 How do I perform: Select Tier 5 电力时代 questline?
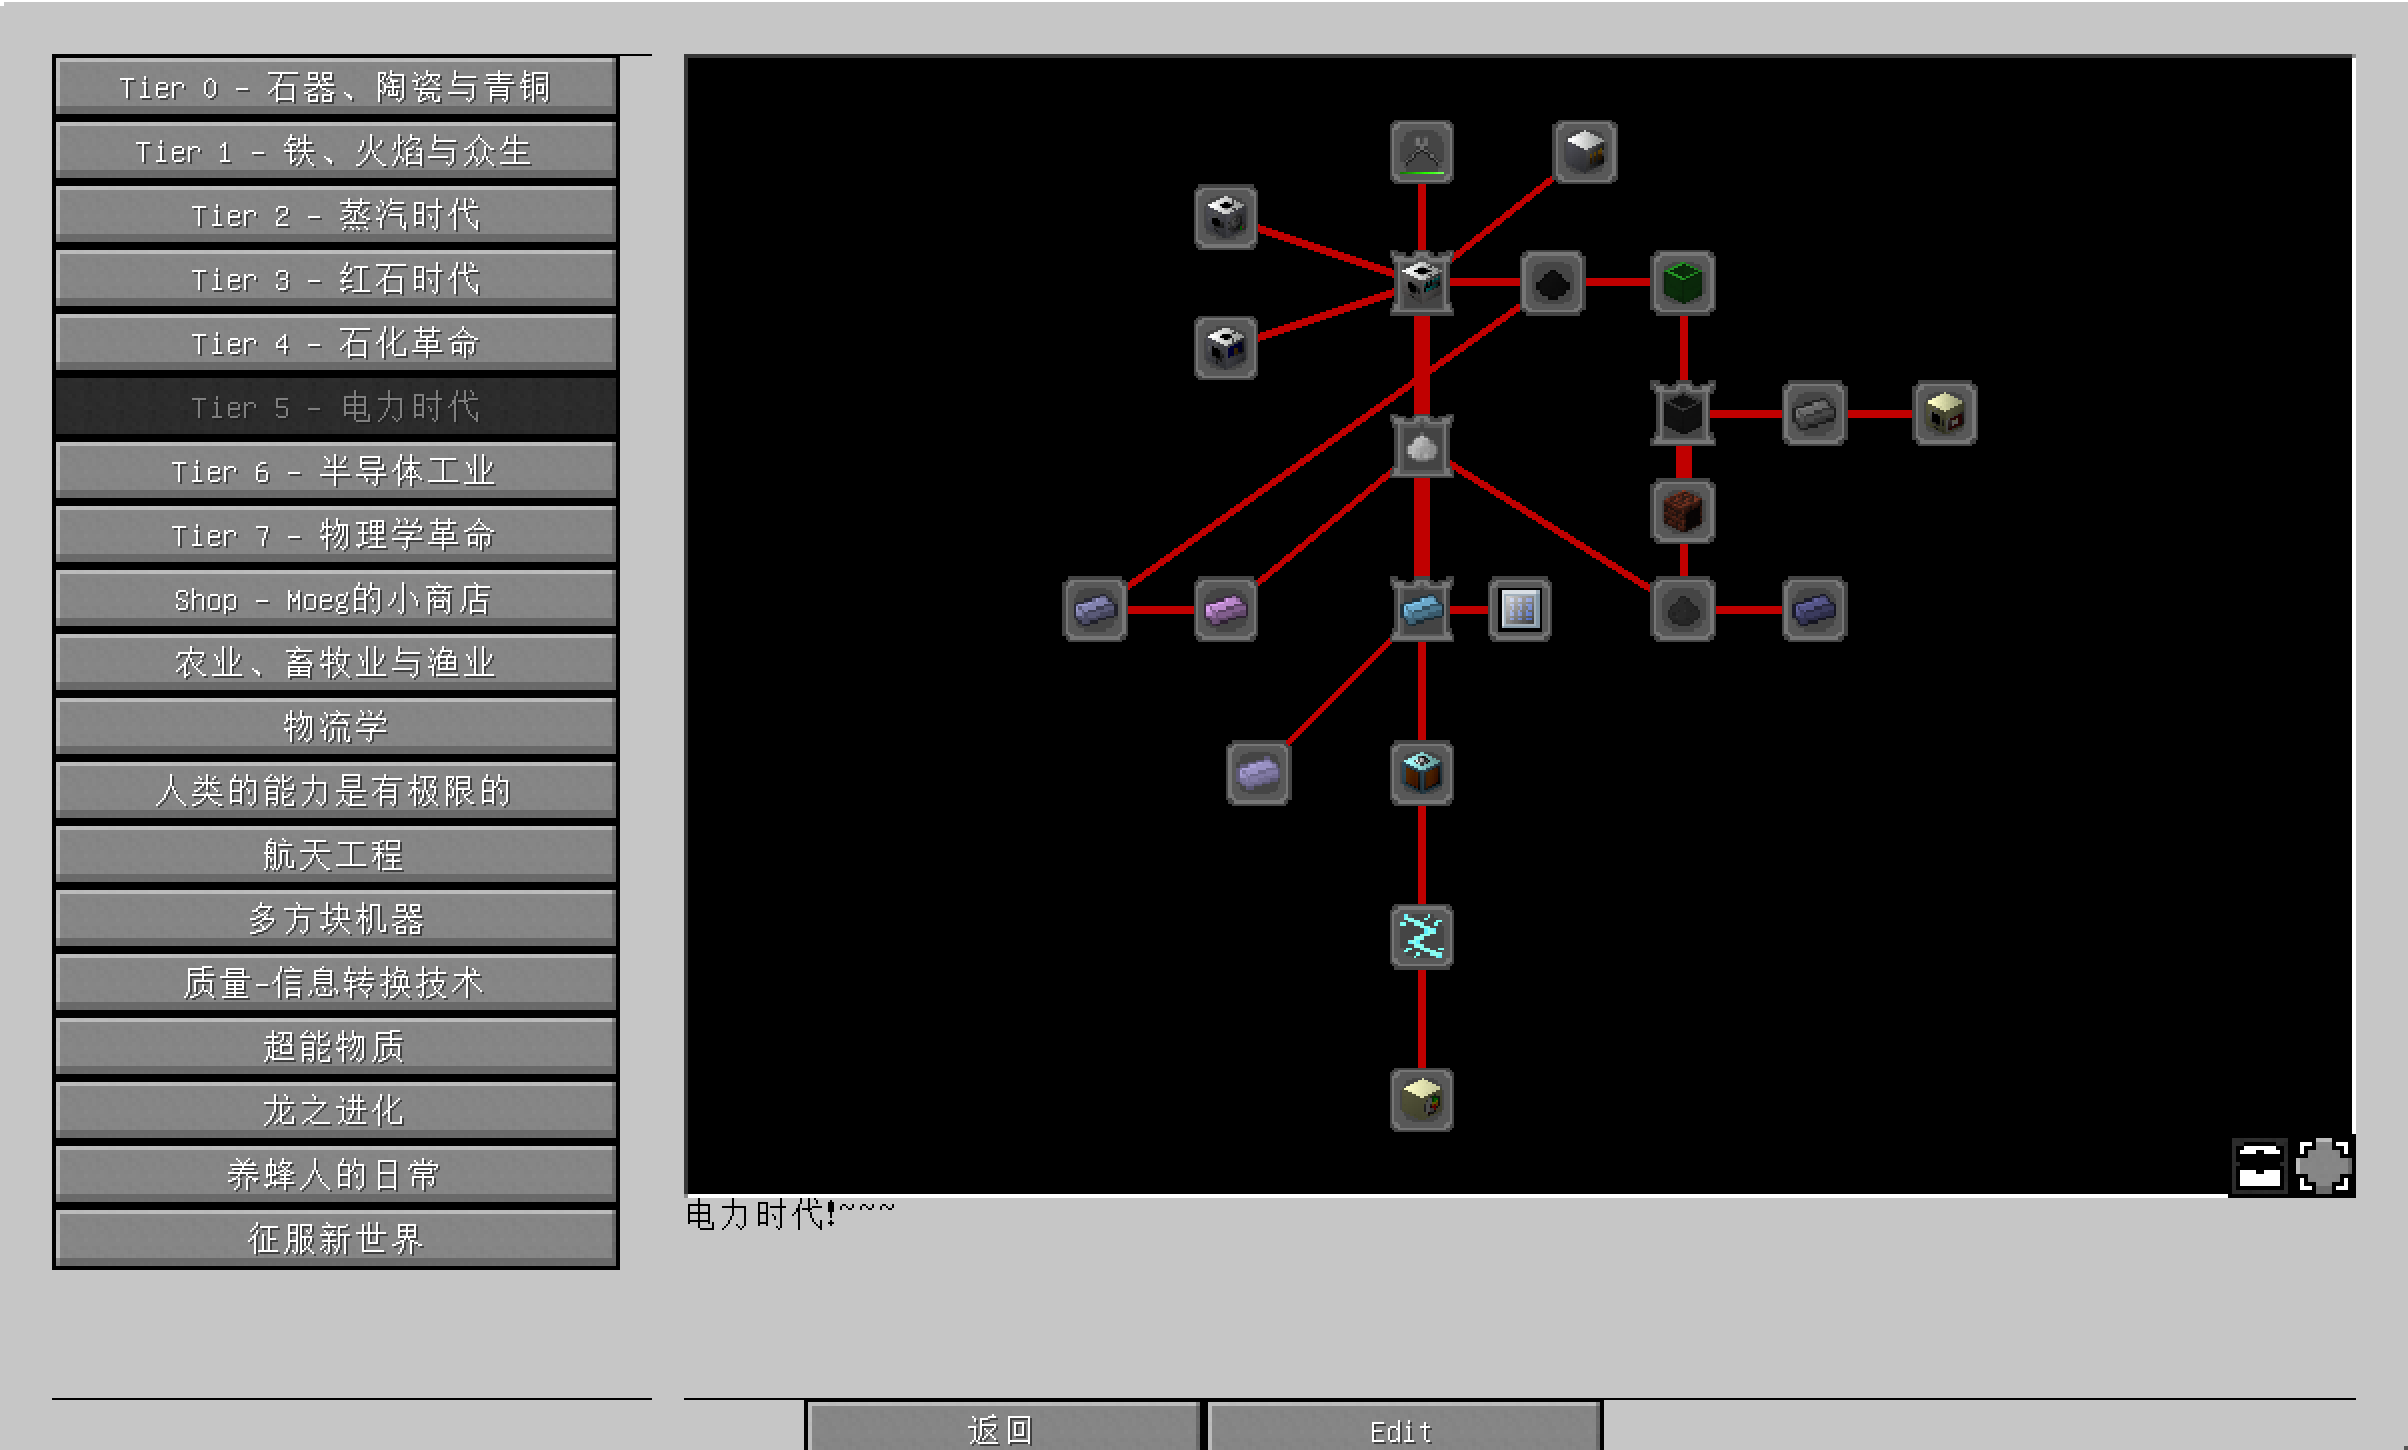(335, 407)
